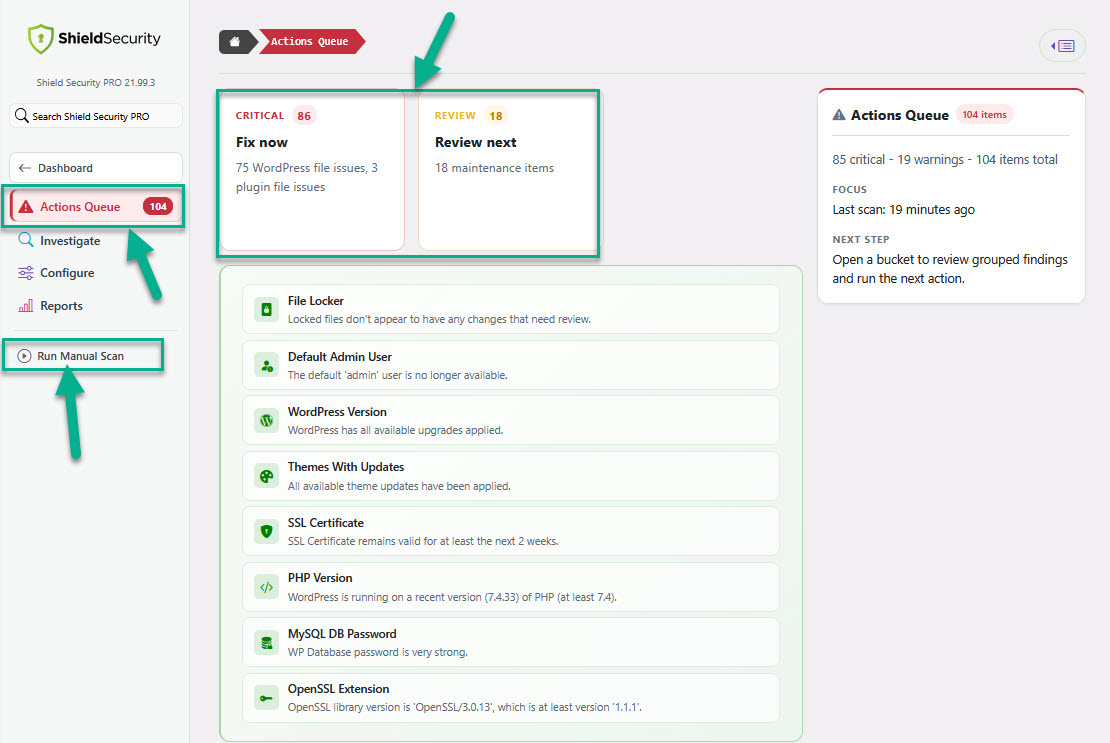Click the 104 items badge in the panel

pyautogui.click(x=984, y=115)
